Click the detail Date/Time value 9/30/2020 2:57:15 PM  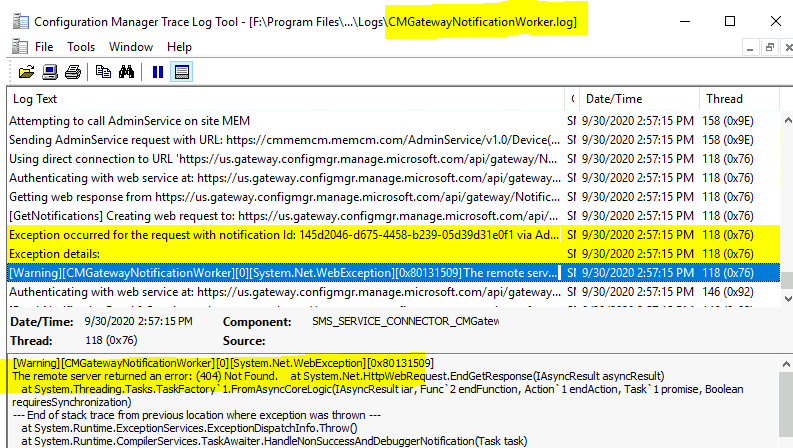click(138, 321)
